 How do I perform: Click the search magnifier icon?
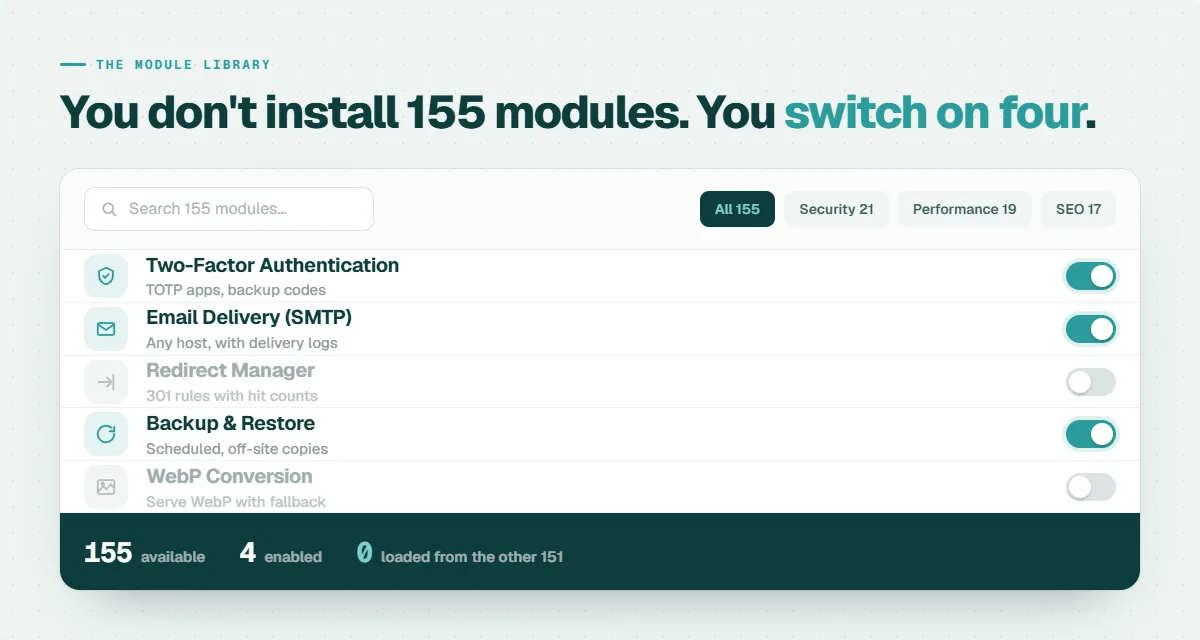pyautogui.click(x=110, y=210)
